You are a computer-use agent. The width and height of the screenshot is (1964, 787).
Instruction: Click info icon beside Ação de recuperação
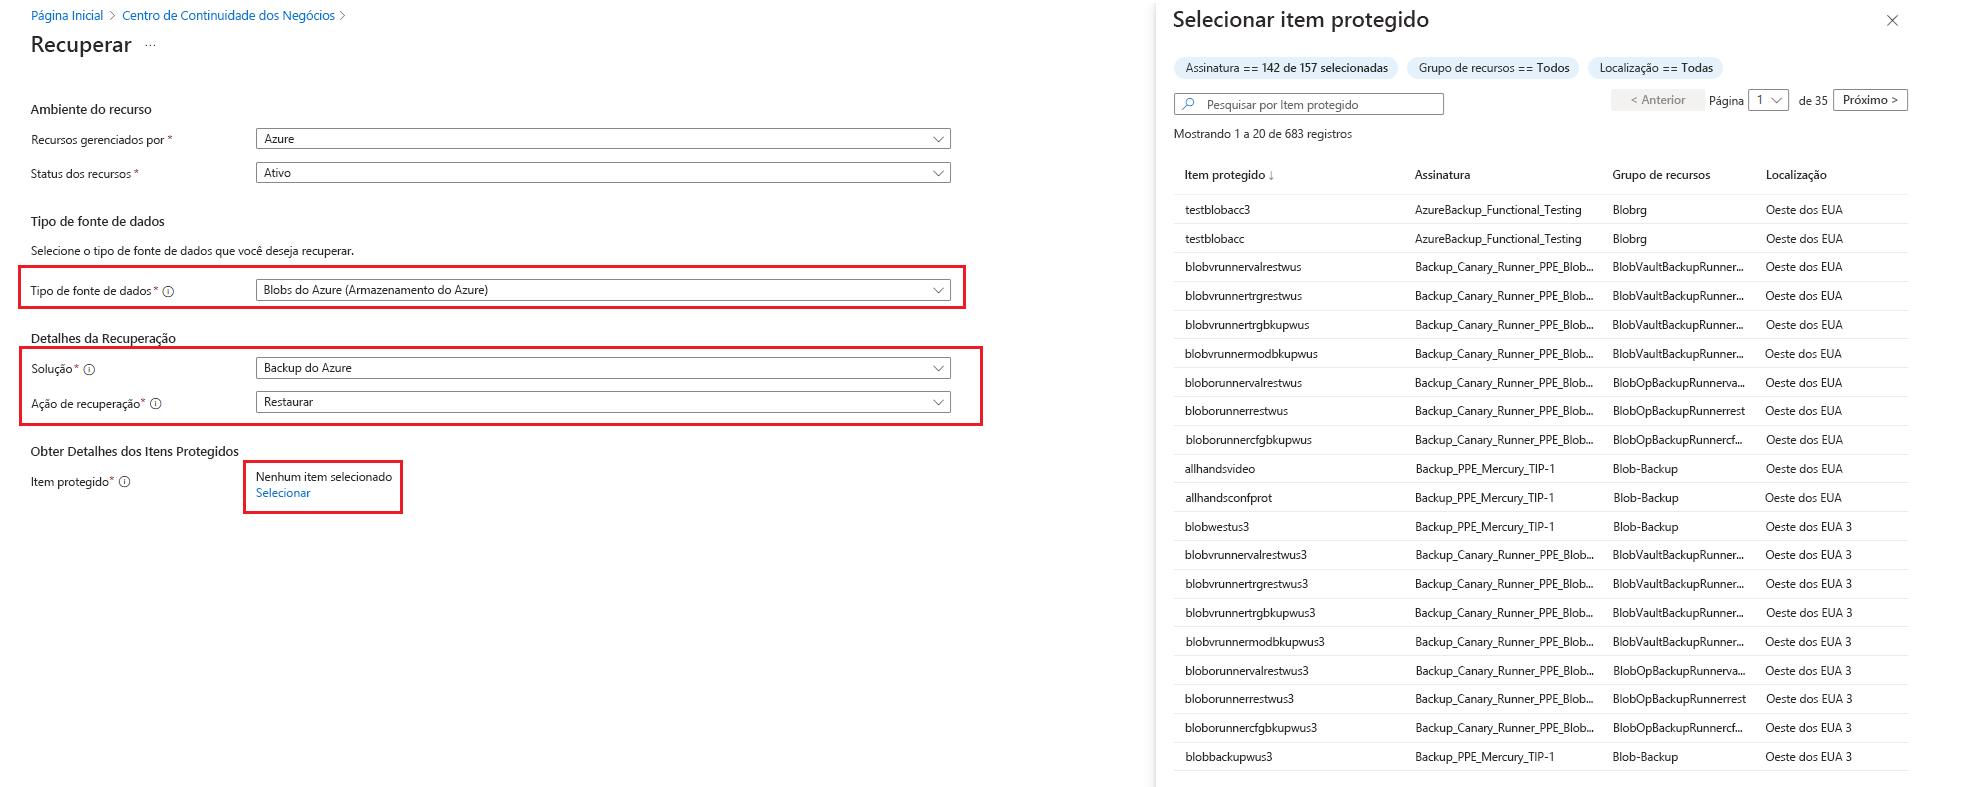pyautogui.click(x=156, y=404)
